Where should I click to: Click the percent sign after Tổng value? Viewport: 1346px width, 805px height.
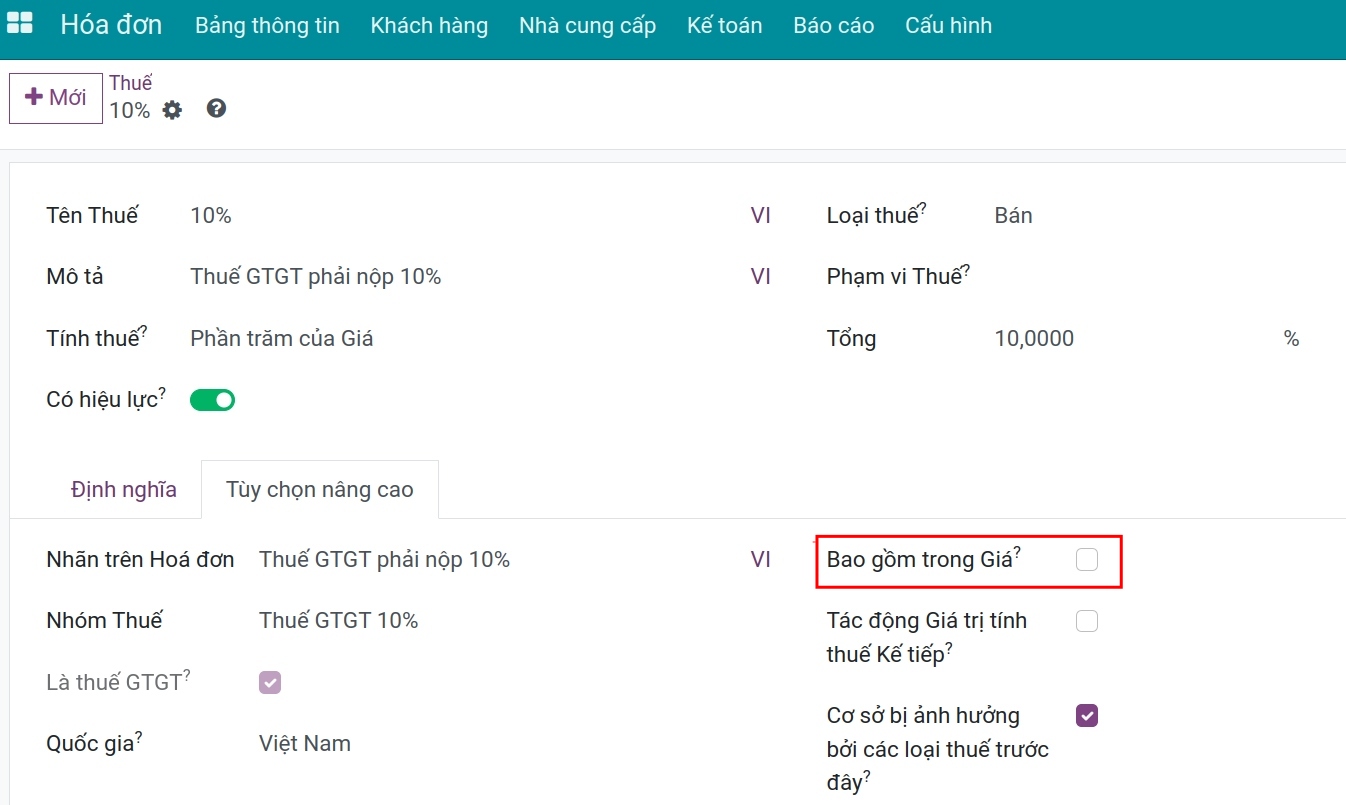[1291, 339]
